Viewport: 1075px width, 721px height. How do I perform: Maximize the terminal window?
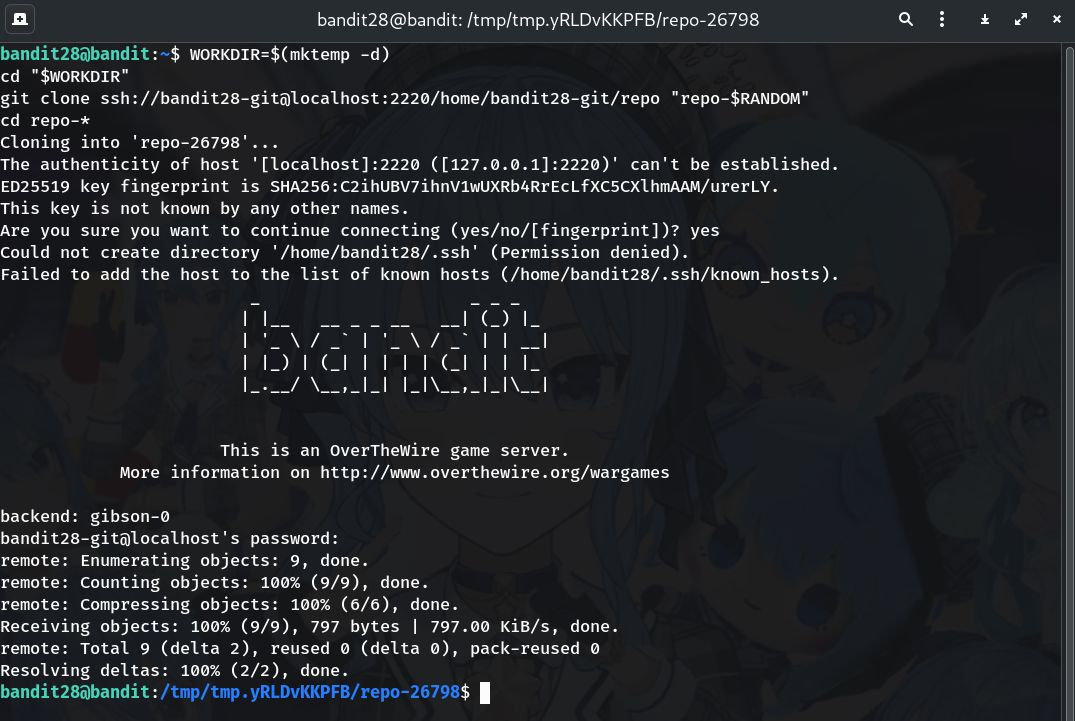[1020, 19]
